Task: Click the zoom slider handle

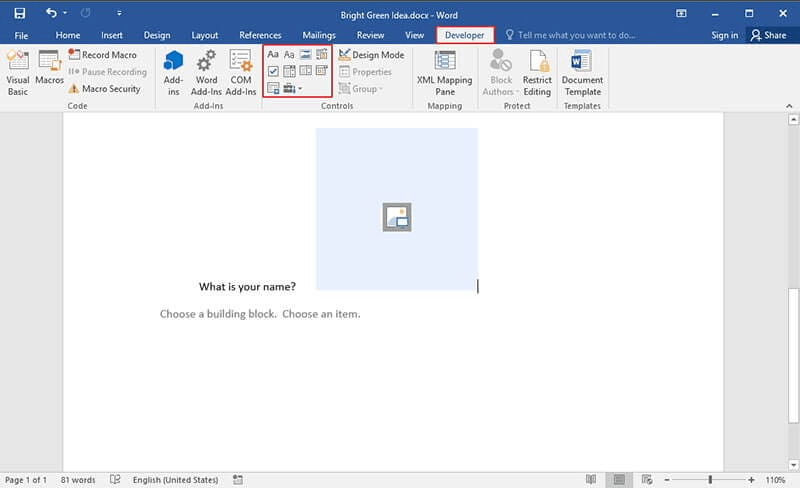Action: (x=711, y=480)
